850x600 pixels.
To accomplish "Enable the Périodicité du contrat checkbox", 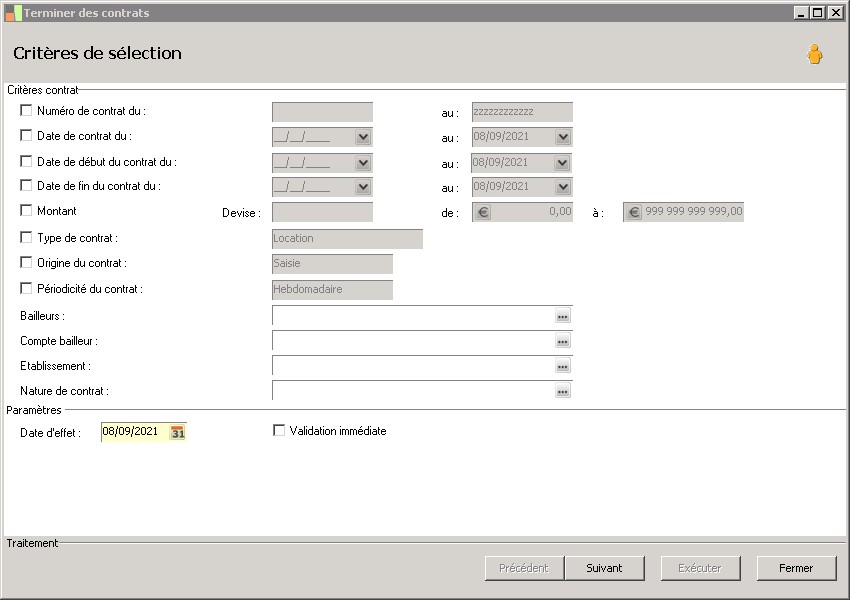I will [26, 289].
